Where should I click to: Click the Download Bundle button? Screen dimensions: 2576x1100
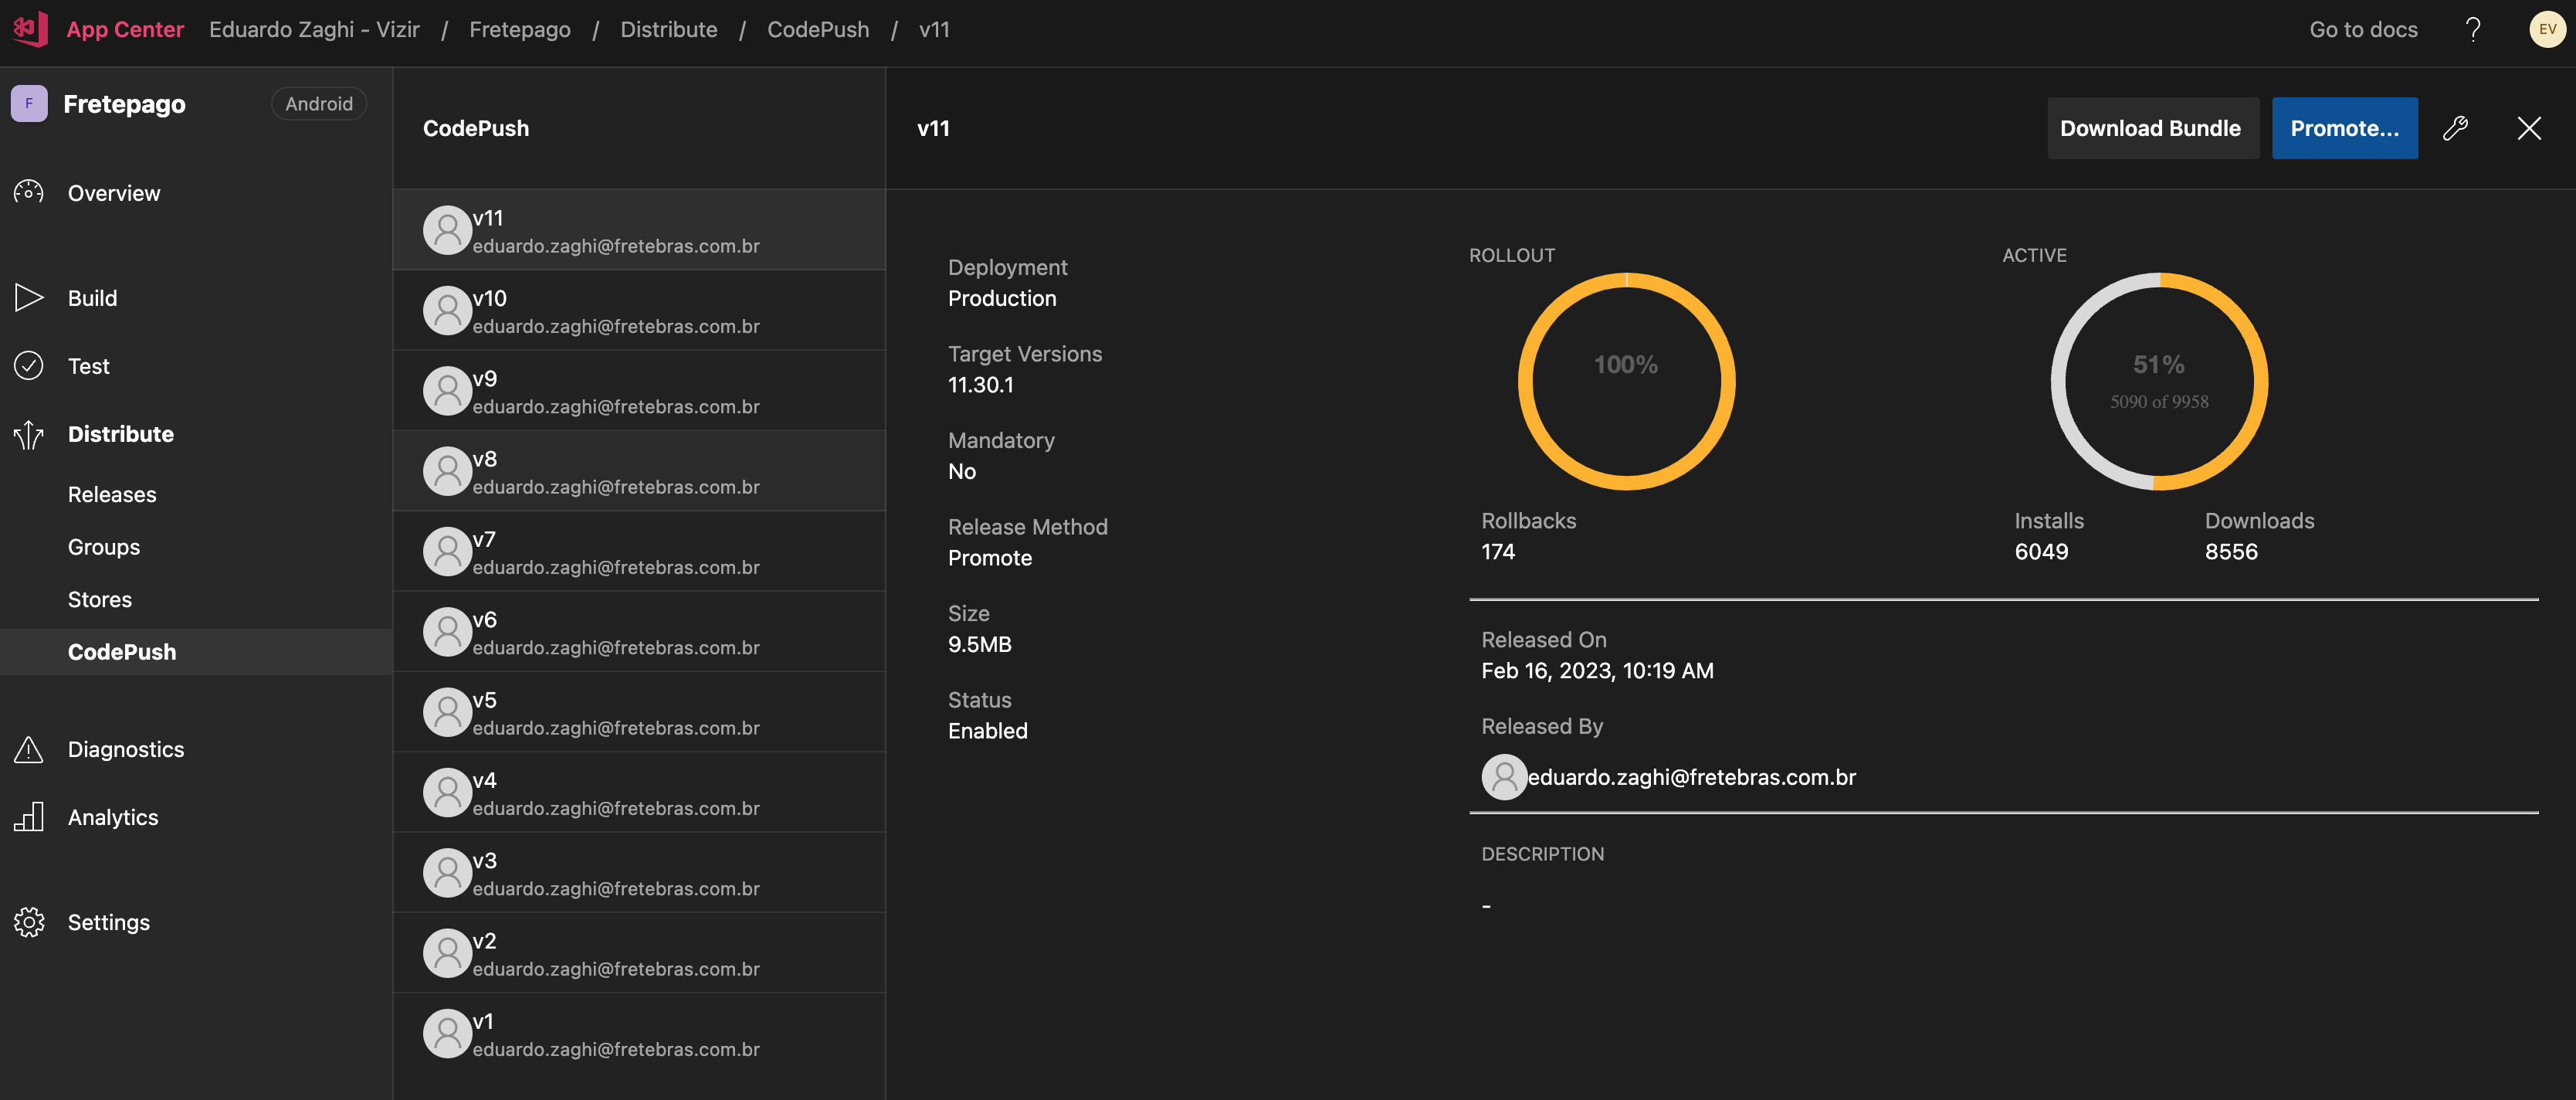[x=2152, y=128]
